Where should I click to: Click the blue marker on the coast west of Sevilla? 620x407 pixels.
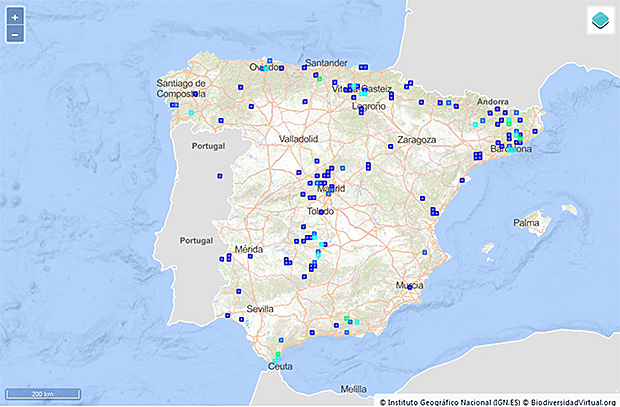click(229, 315)
